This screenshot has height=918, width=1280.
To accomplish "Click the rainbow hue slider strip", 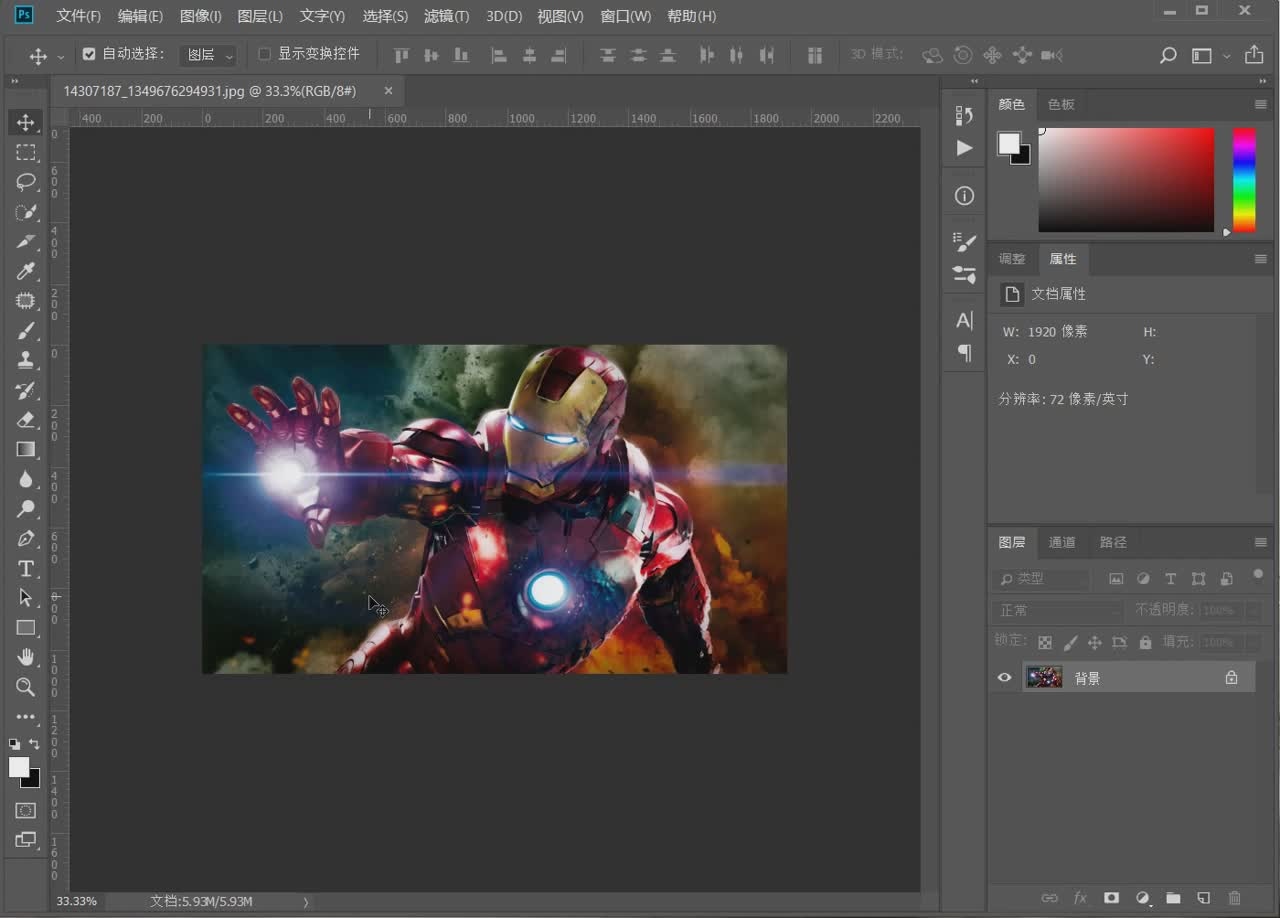I will (x=1243, y=180).
